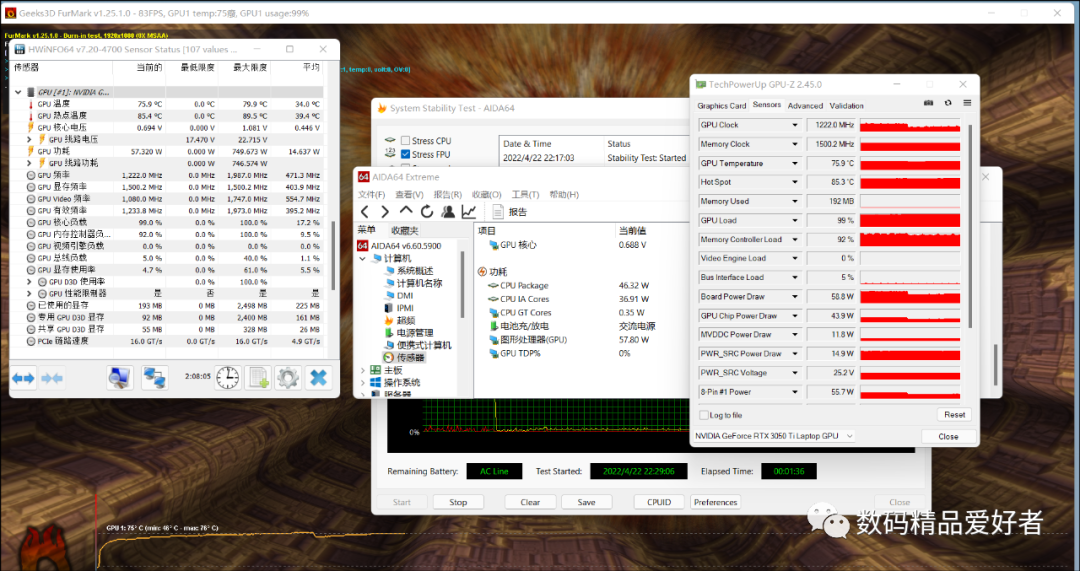Screen dimensions: 1080x571
Task: Click GPU-Z refresh icon
Action: (948, 103)
